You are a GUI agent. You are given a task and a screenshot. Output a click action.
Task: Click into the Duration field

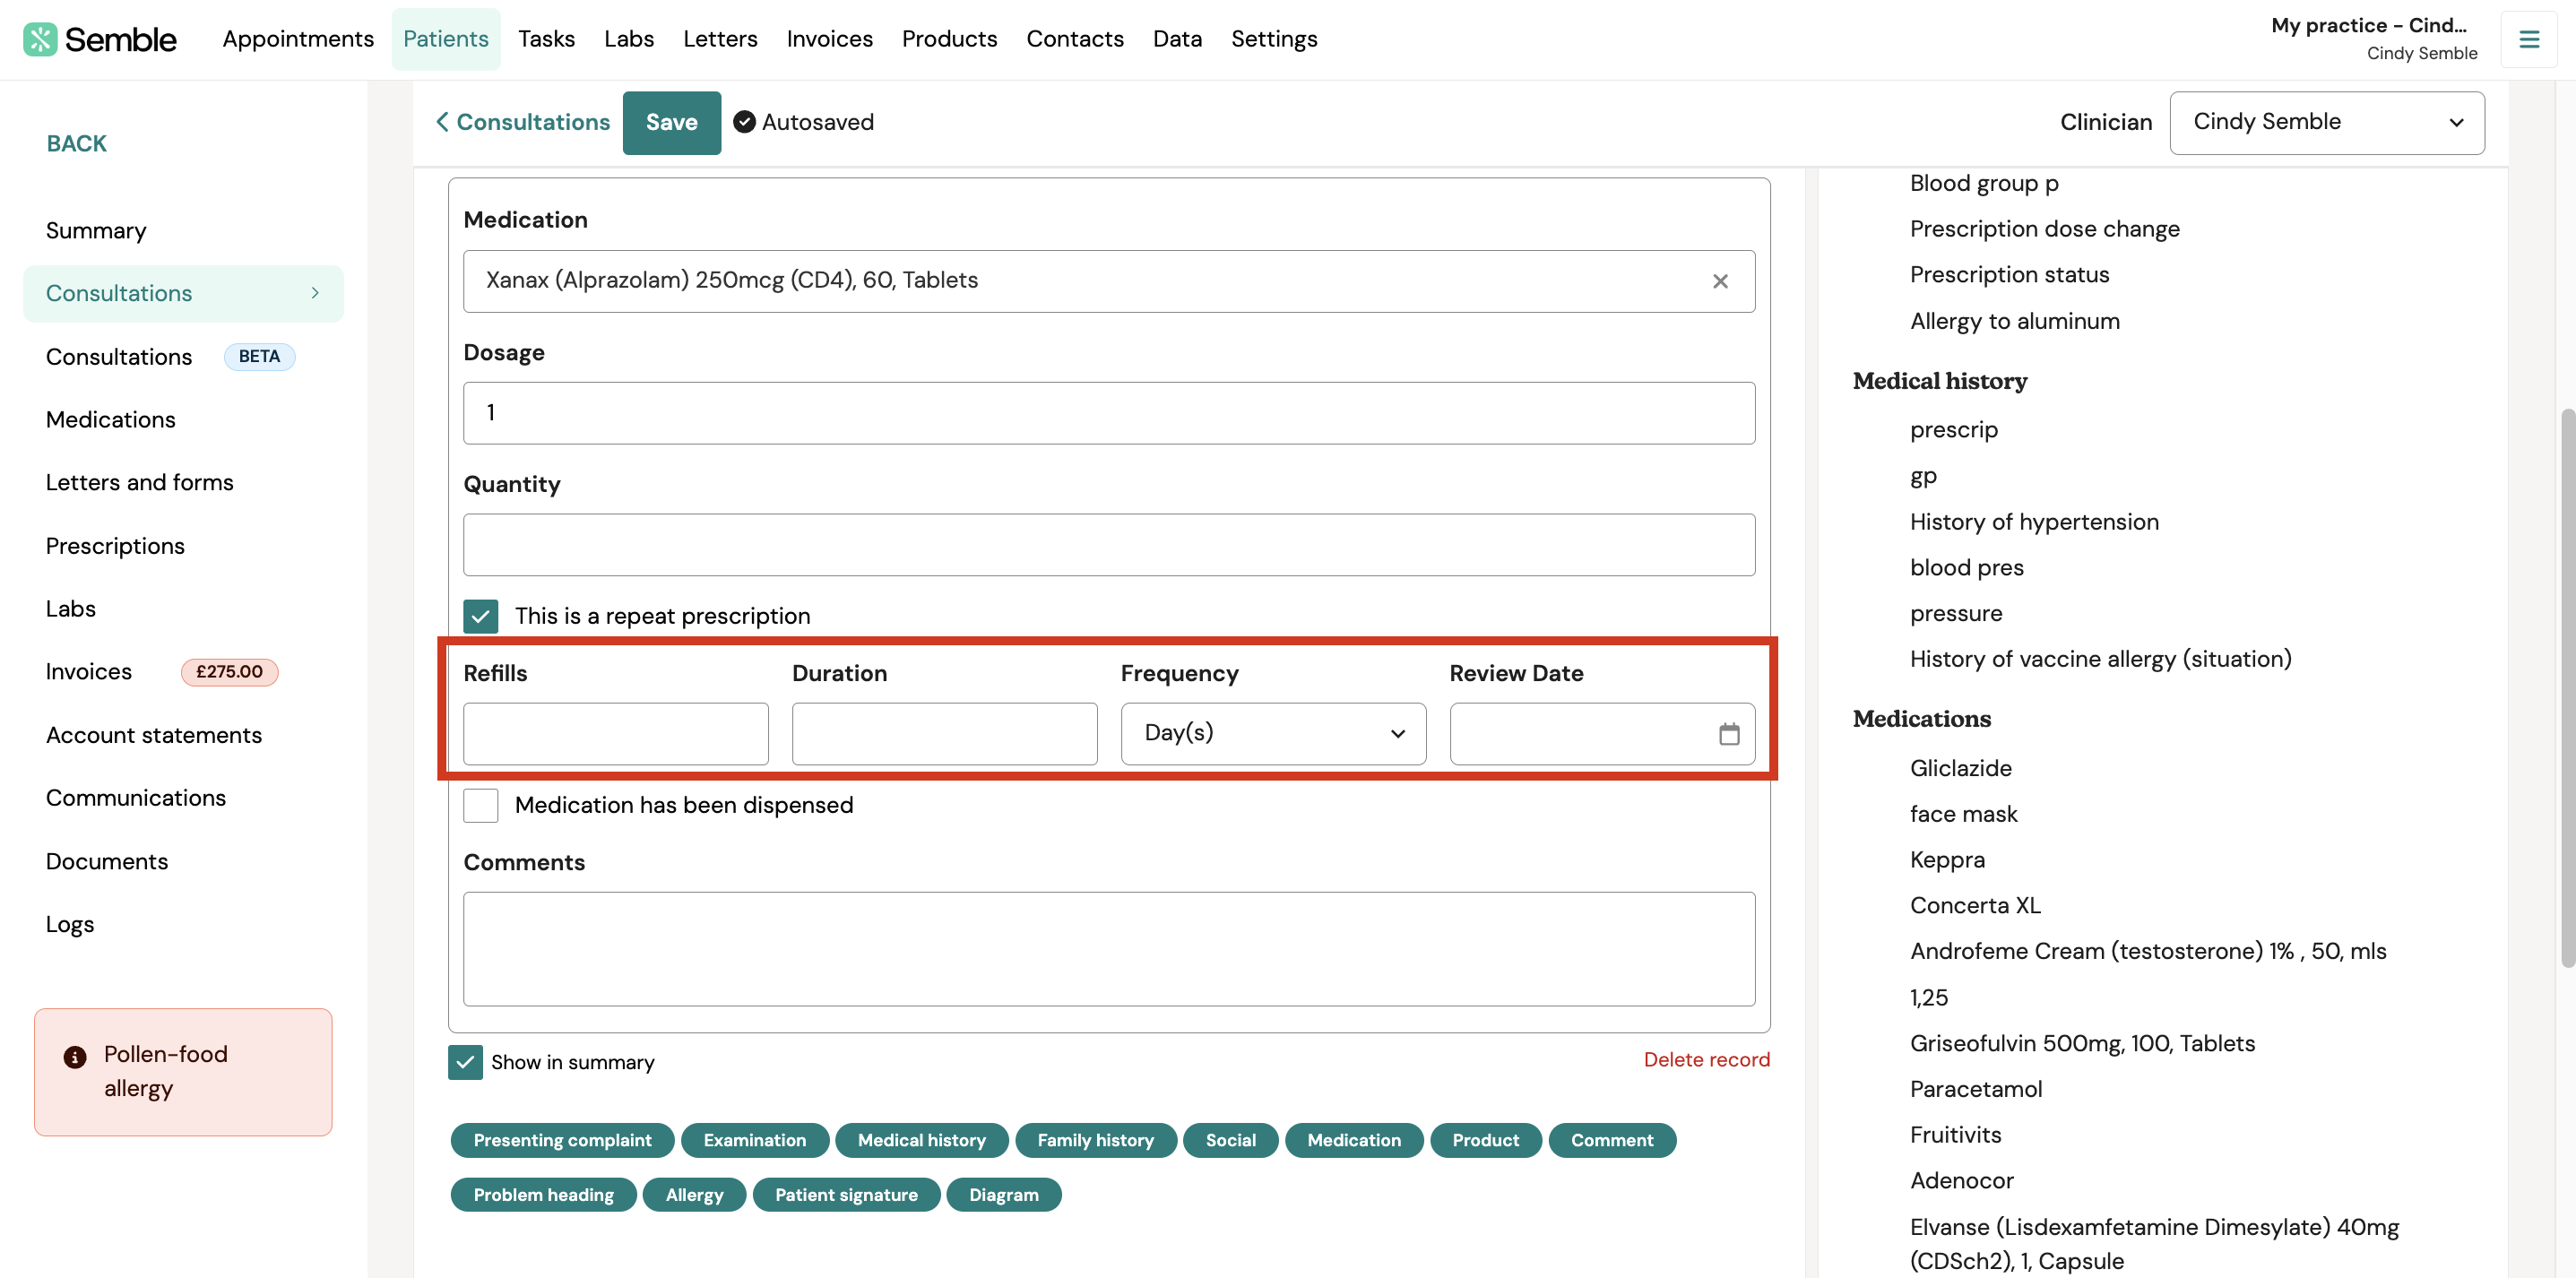click(x=944, y=733)
